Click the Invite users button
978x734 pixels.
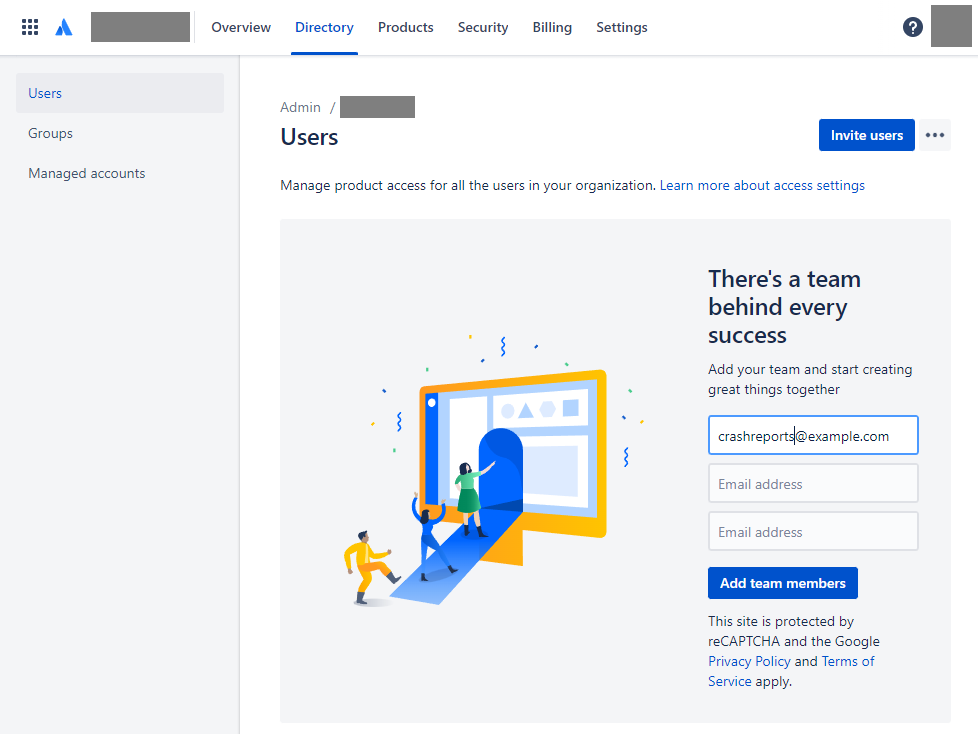point(866,135)
